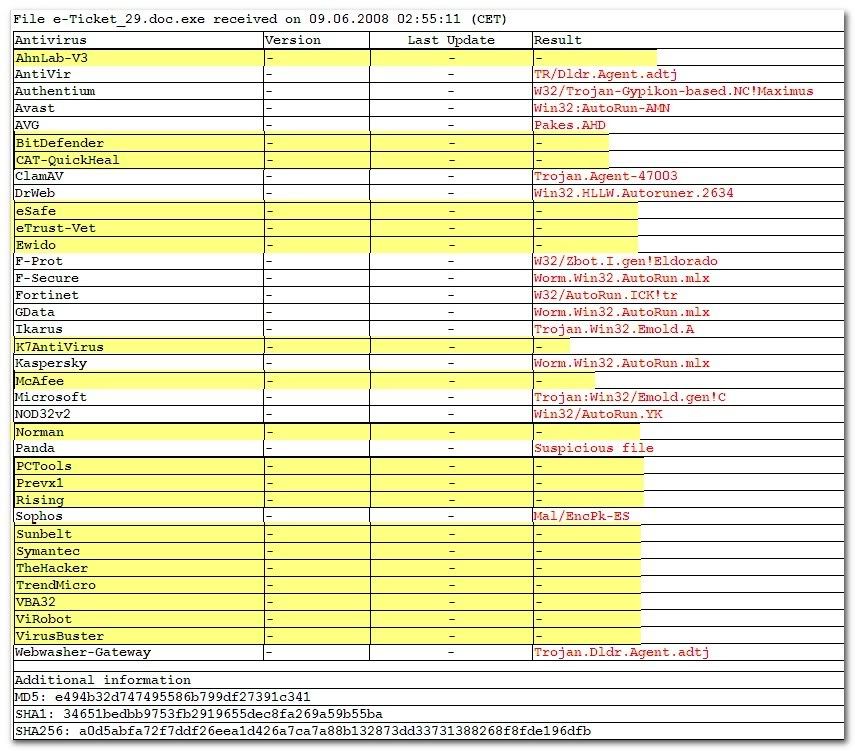Select the Pakes.AHD result text

[x=569, y=125]
